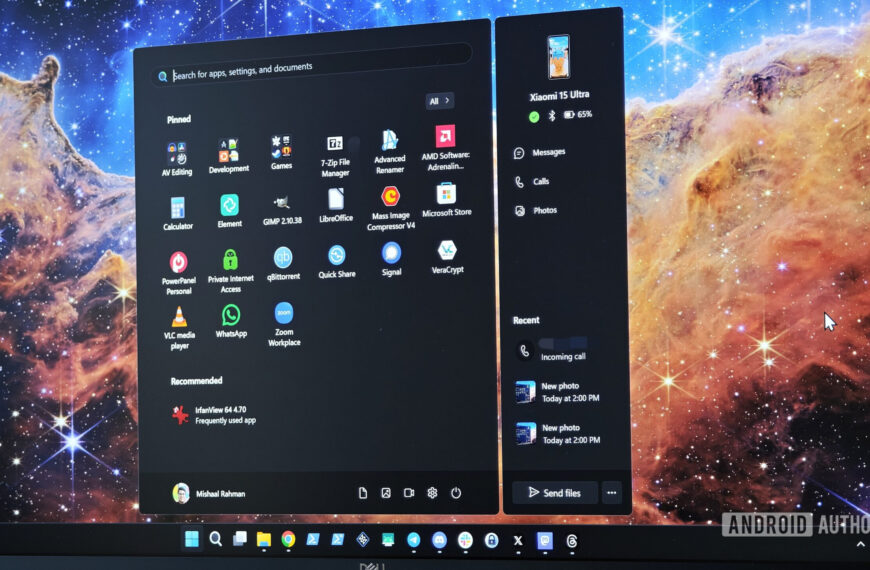The image size is (870, 570).
Task: Open the Videos folder icon near Power
Action: (x=409, y=493)
